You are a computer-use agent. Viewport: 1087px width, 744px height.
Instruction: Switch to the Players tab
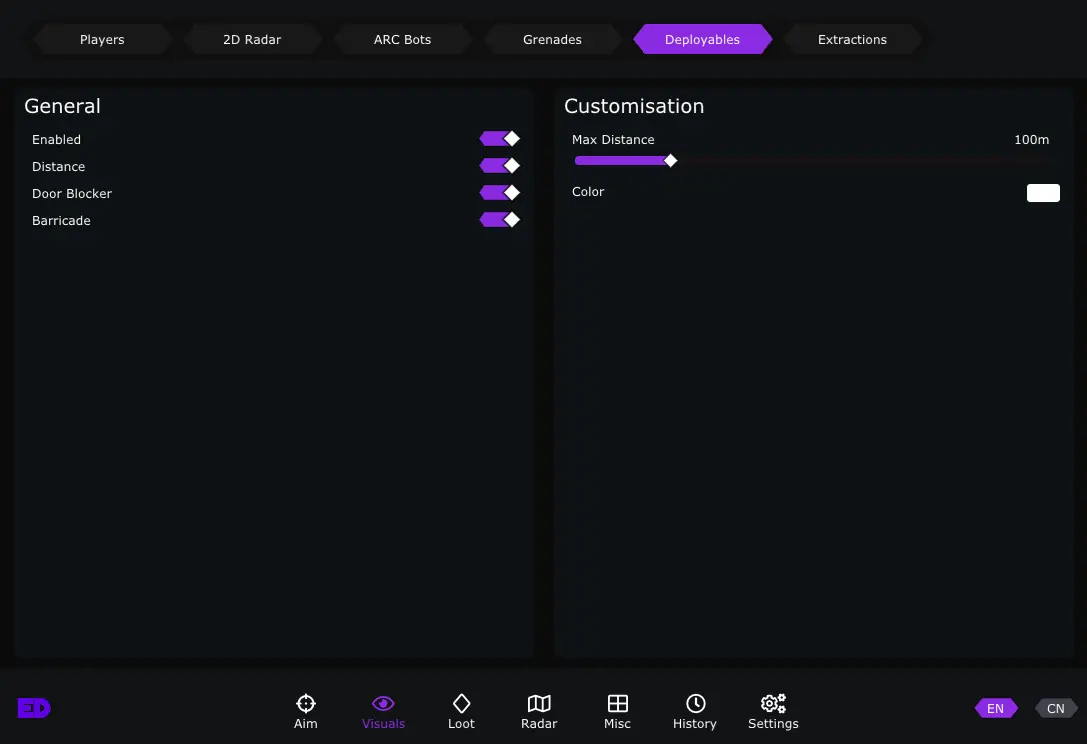[x=102, y=40]
